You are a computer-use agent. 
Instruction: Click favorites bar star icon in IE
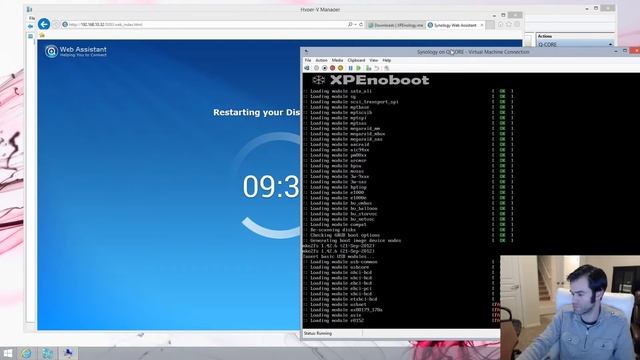[42, 36]
